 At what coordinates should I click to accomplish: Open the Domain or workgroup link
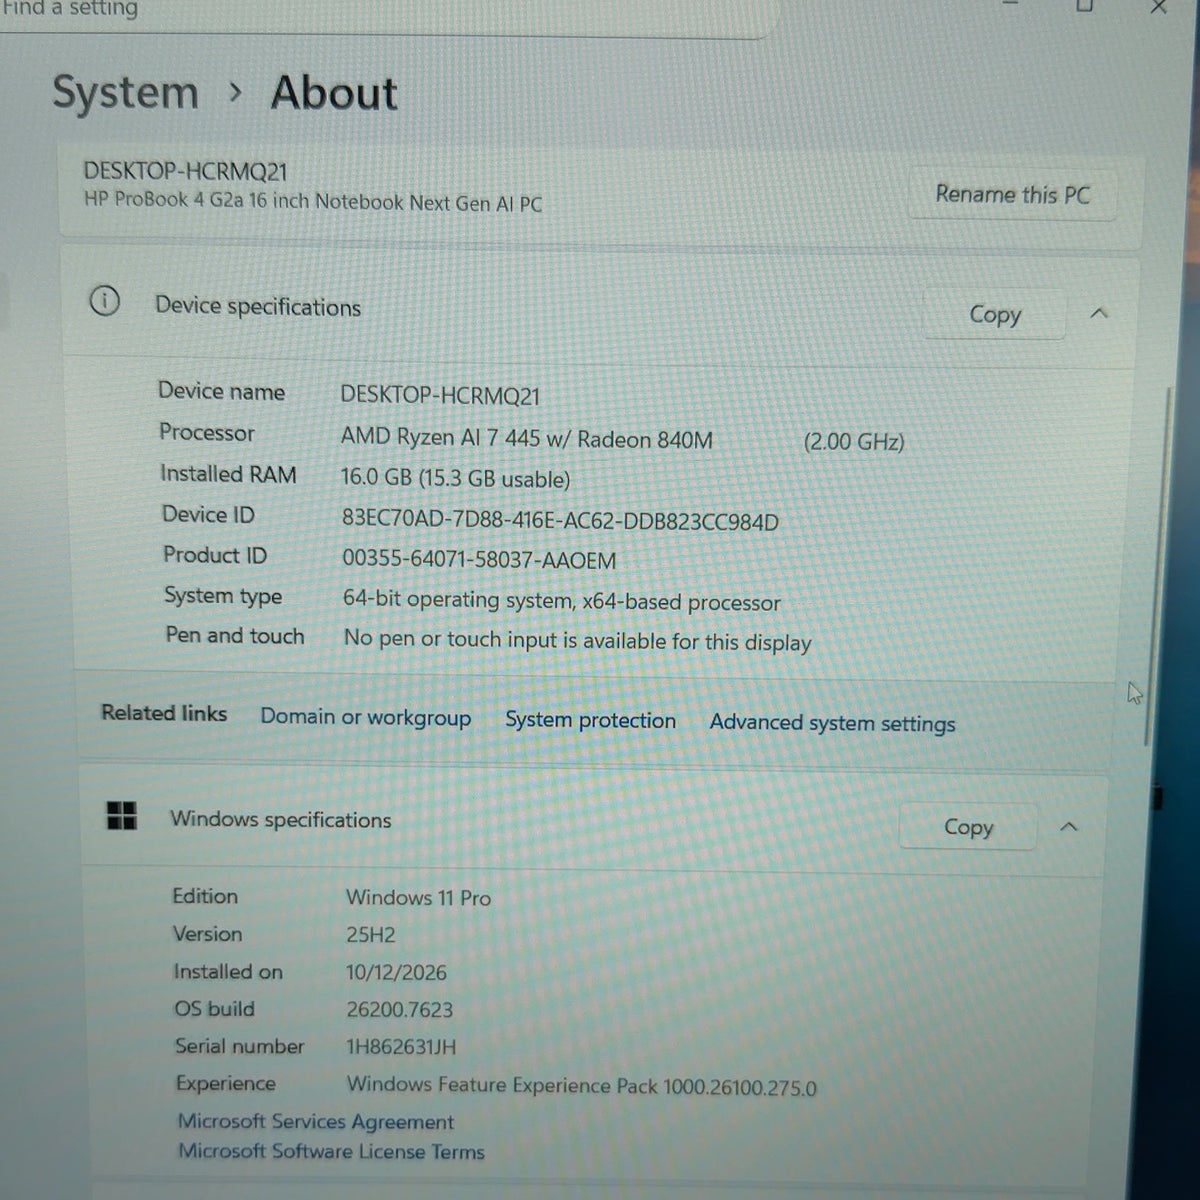(365, 717)
